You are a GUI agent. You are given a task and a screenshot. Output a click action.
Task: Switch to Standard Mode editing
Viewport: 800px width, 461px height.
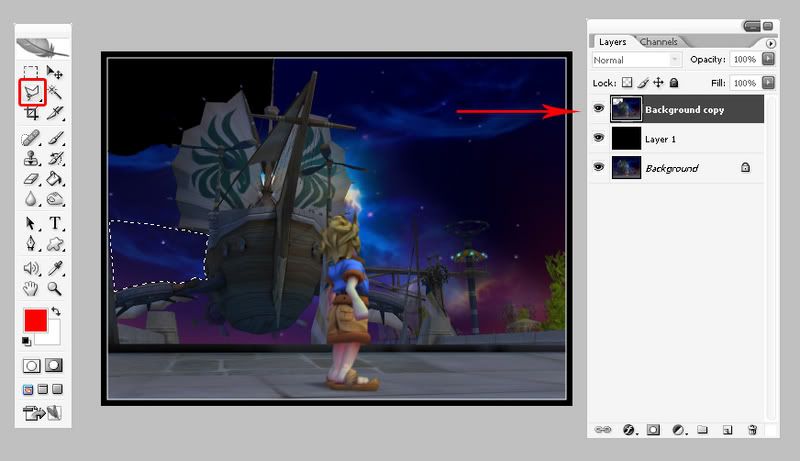31,366
